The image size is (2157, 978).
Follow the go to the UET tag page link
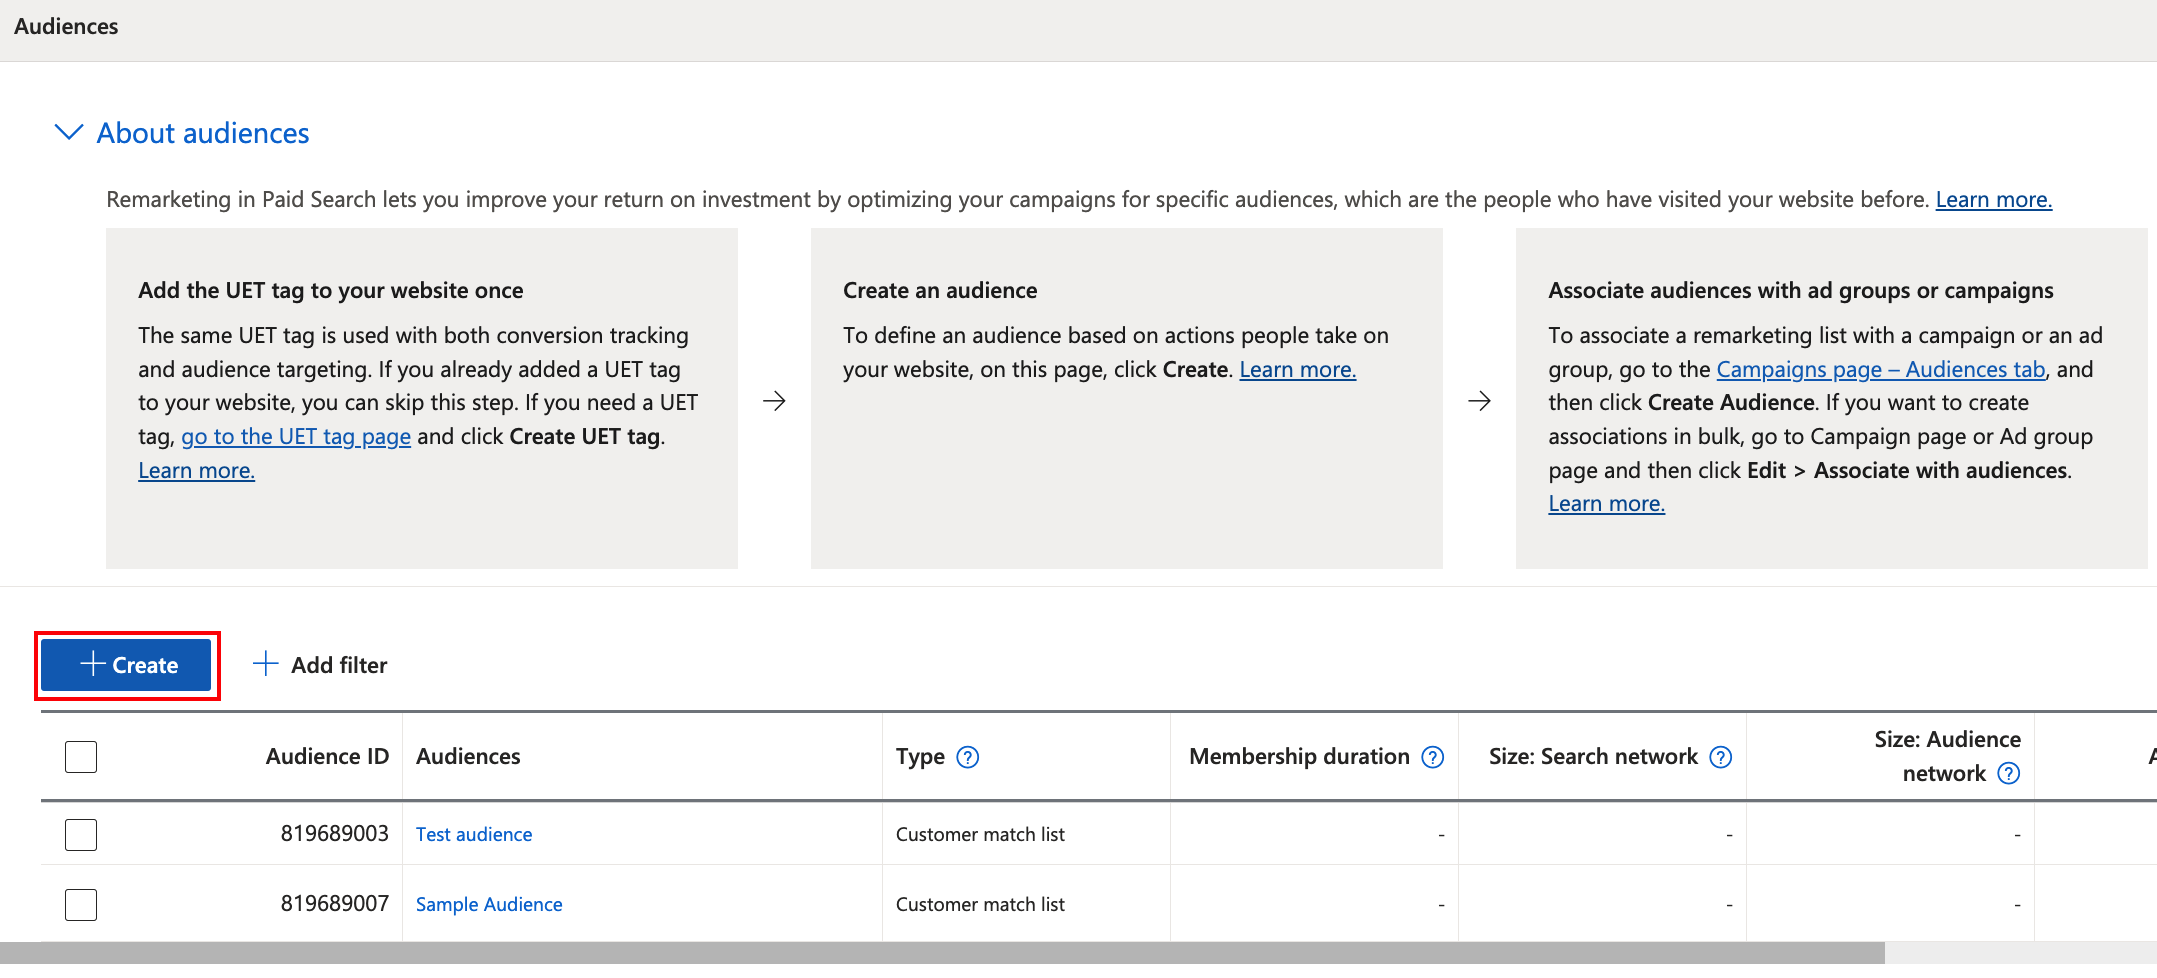[296, 437]
